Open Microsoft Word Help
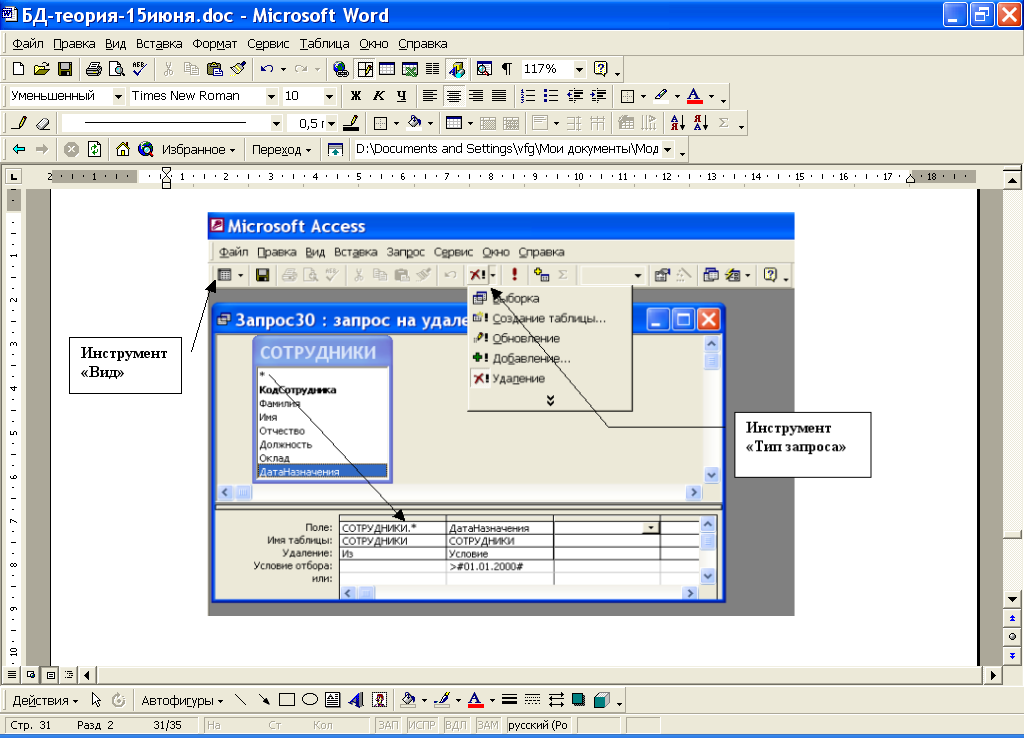1024x738 pixels. point(600,69)
